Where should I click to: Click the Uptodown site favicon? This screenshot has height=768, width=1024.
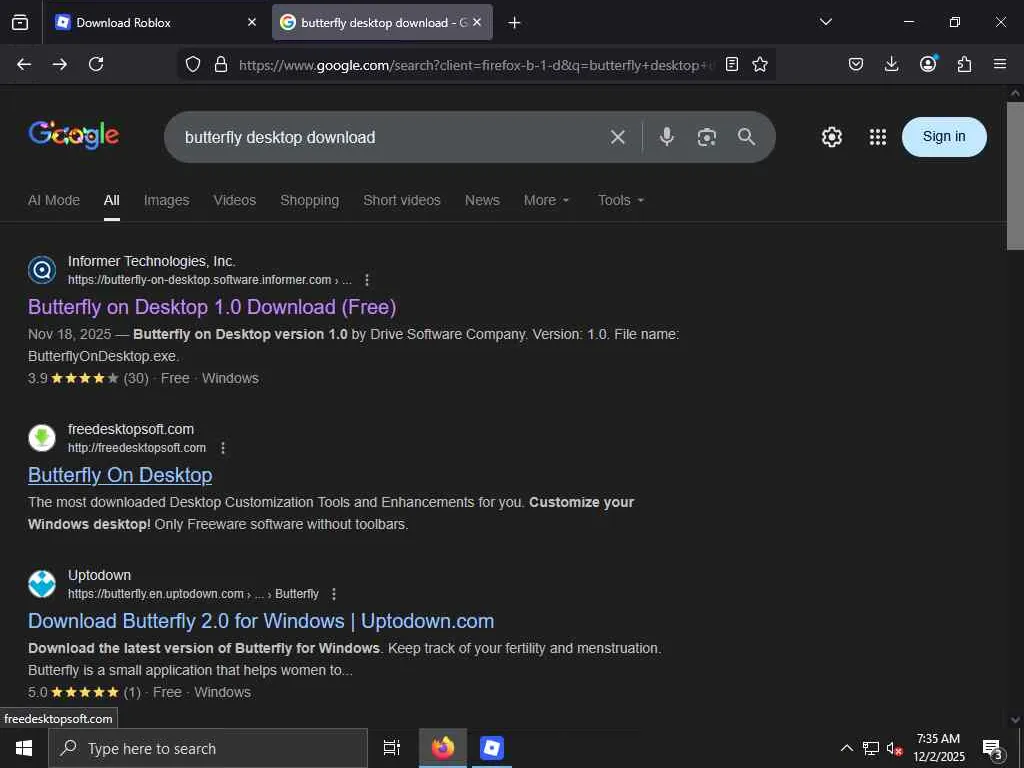[42, 584]
